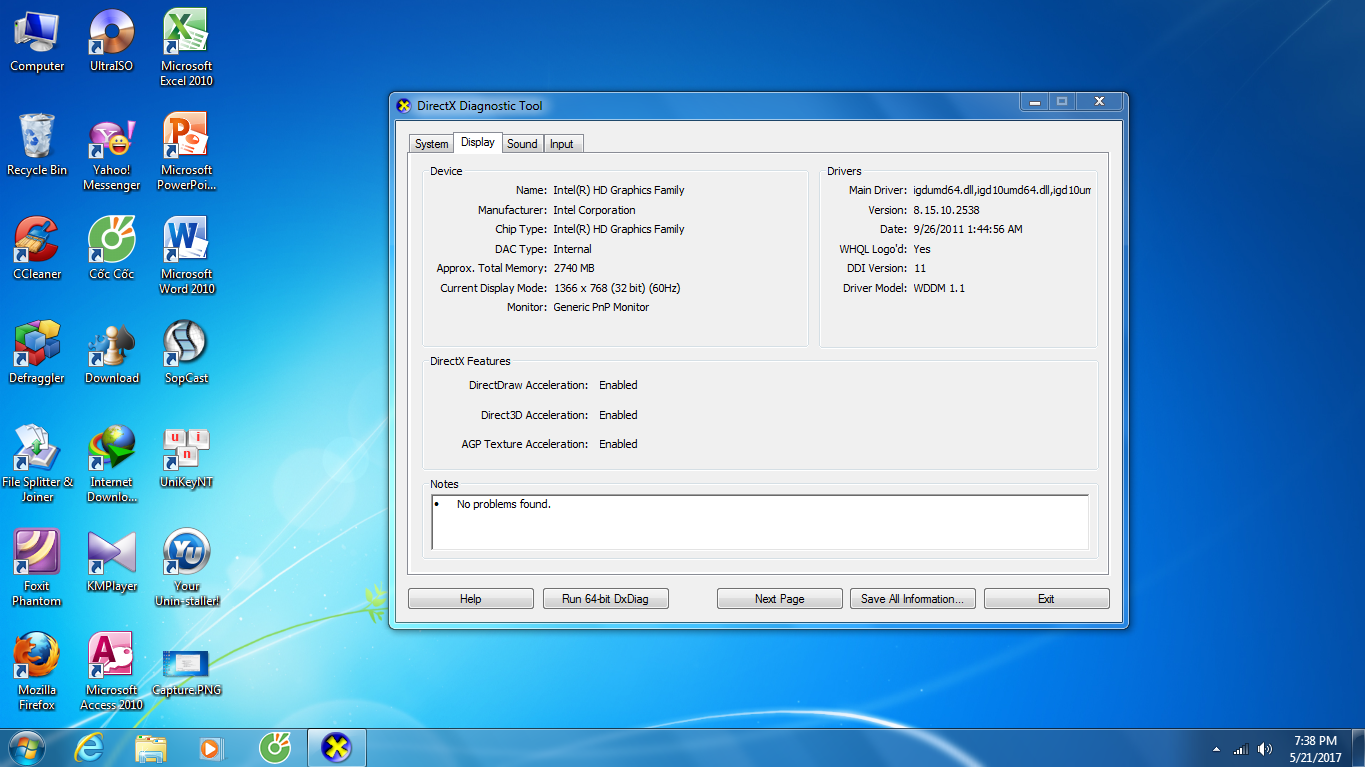Click Run 64-bit DxDiag button

(x=605, y=599)
